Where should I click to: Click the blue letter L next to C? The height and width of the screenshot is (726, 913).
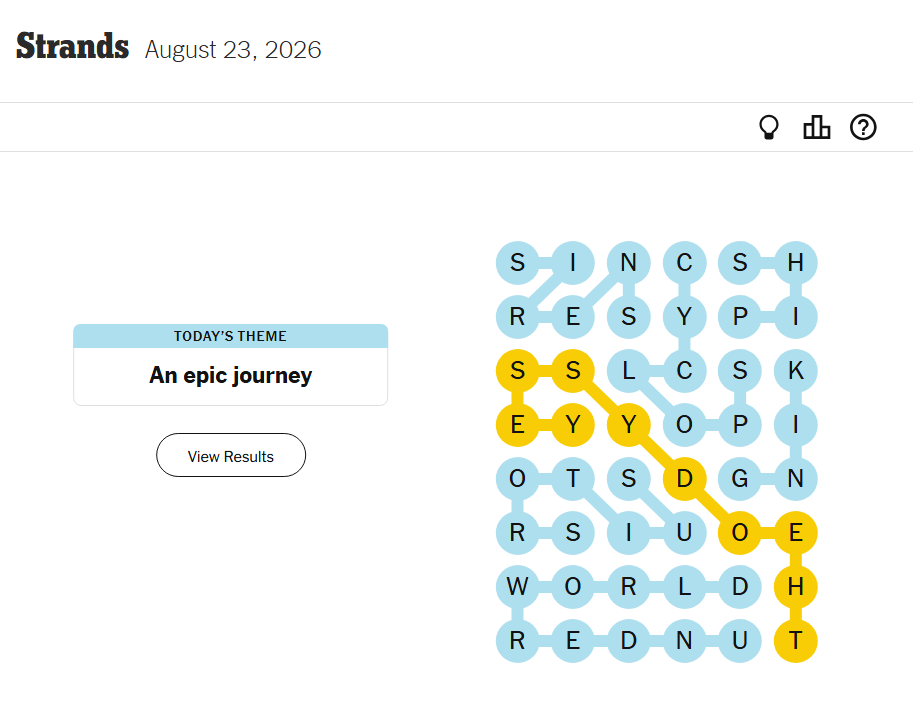[628, 370]
